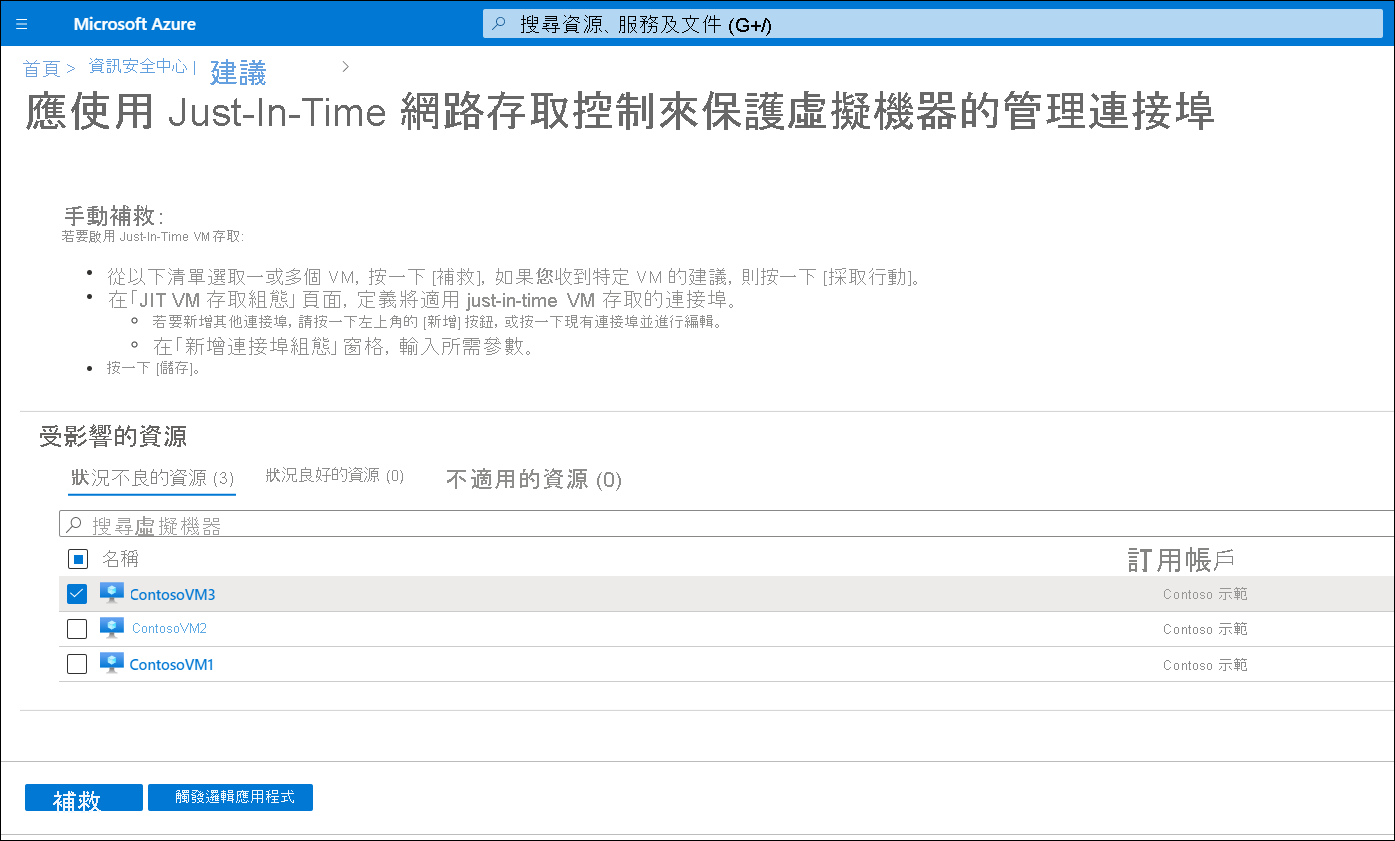Click the ContosoVM2 virtual machine icon
Viewport: 1395px width, 841px height.
pos(111,629)
